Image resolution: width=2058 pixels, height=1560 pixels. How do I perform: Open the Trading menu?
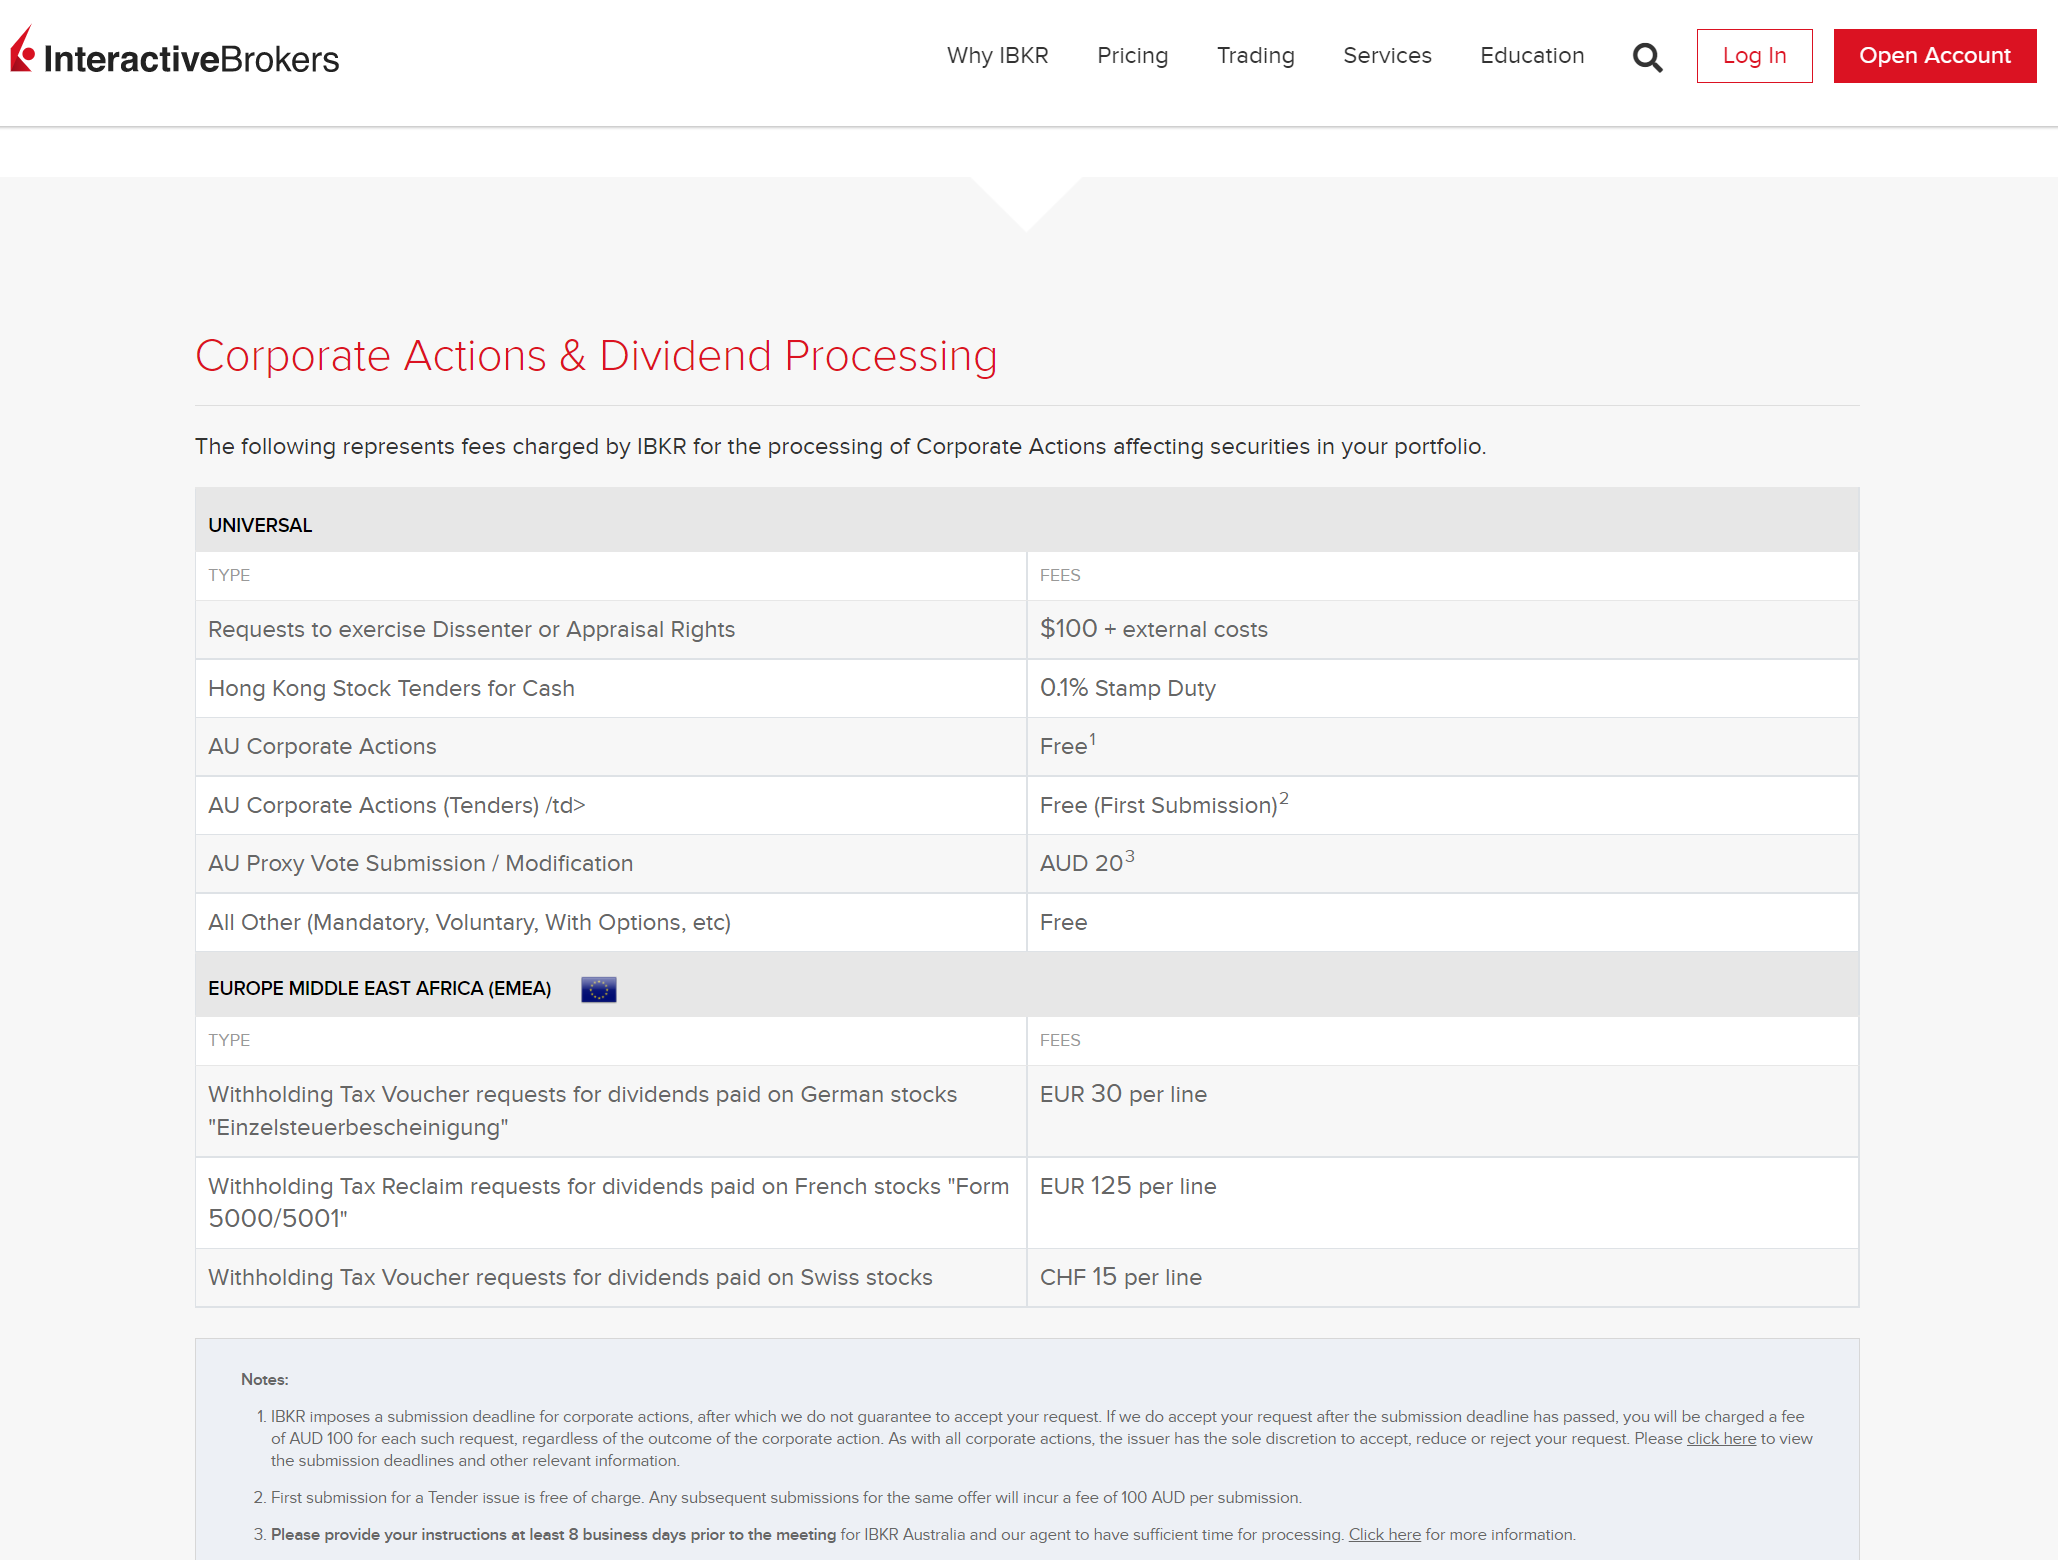(x=1255, y=56)
